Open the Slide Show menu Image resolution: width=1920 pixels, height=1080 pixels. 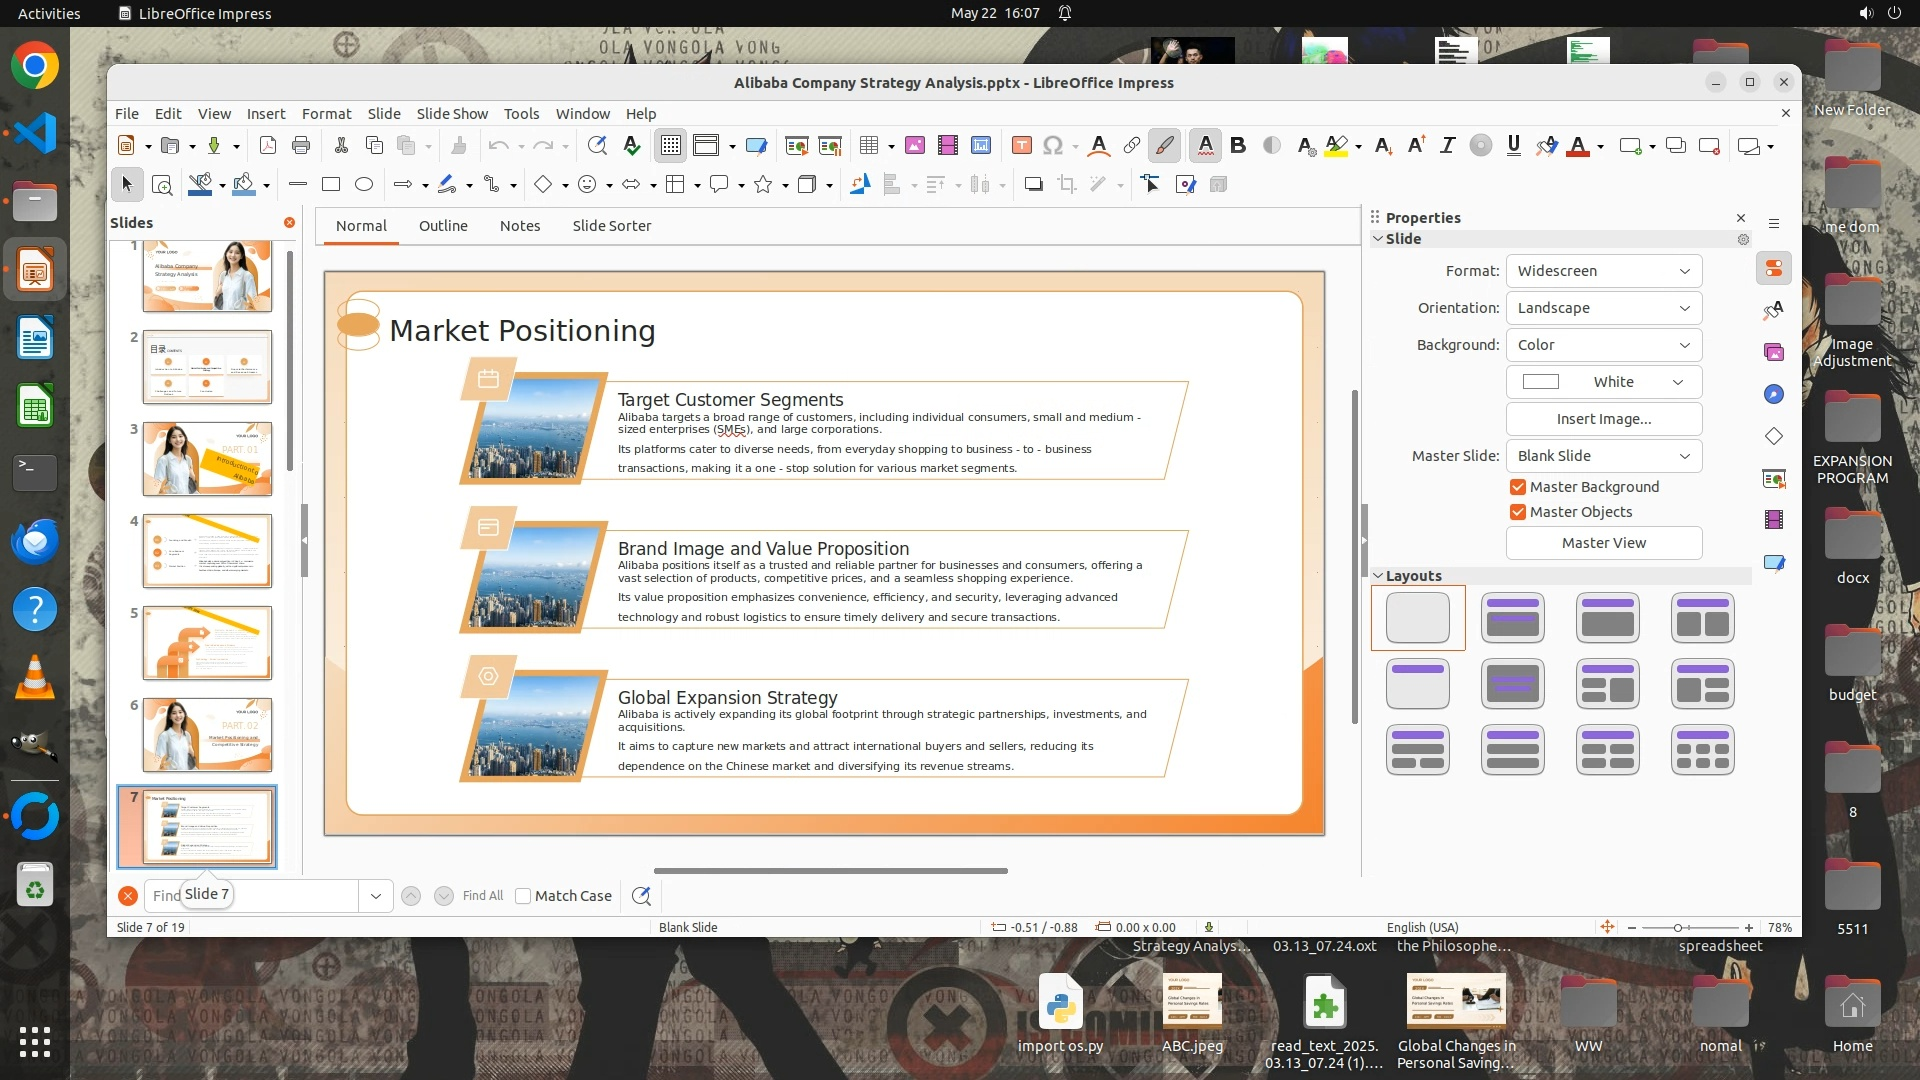[x=452, y=114]
